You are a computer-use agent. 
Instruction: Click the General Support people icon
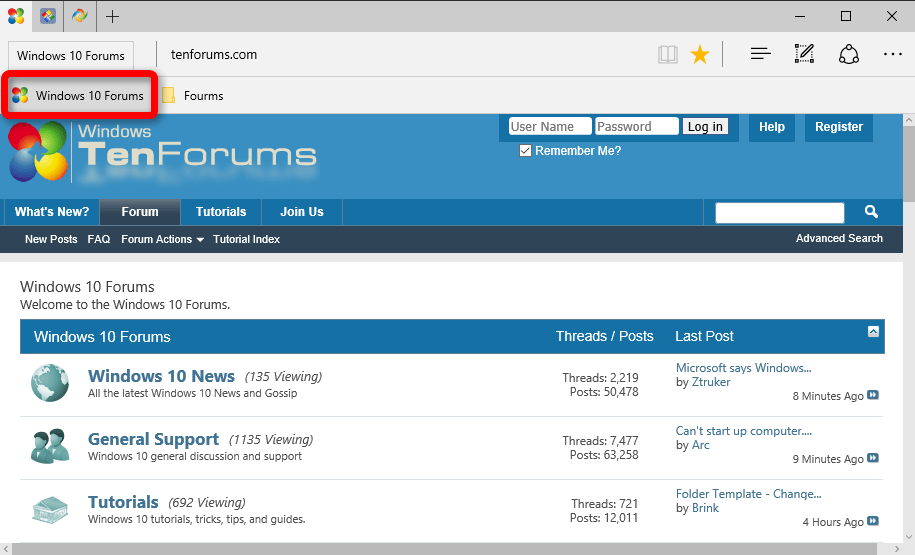[x=50, y=446]
